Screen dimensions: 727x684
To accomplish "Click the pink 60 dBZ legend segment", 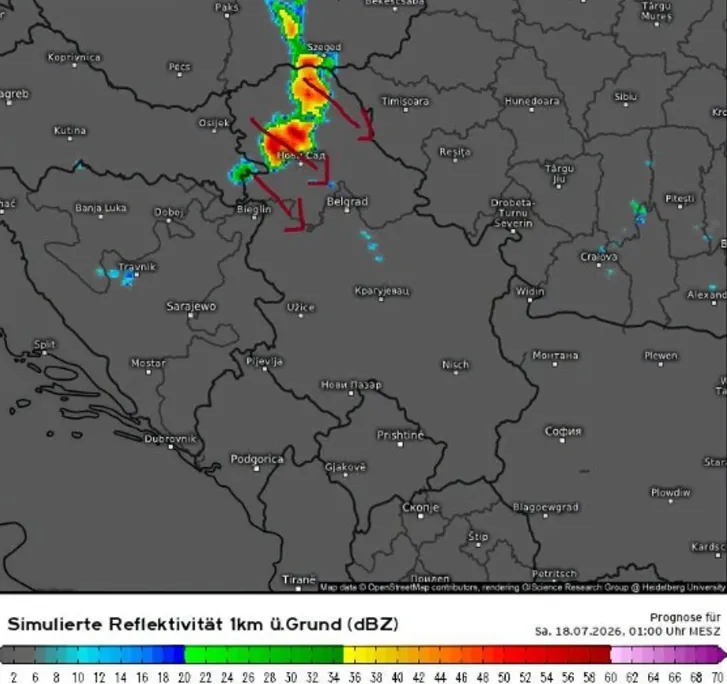I will coord(621,654).
